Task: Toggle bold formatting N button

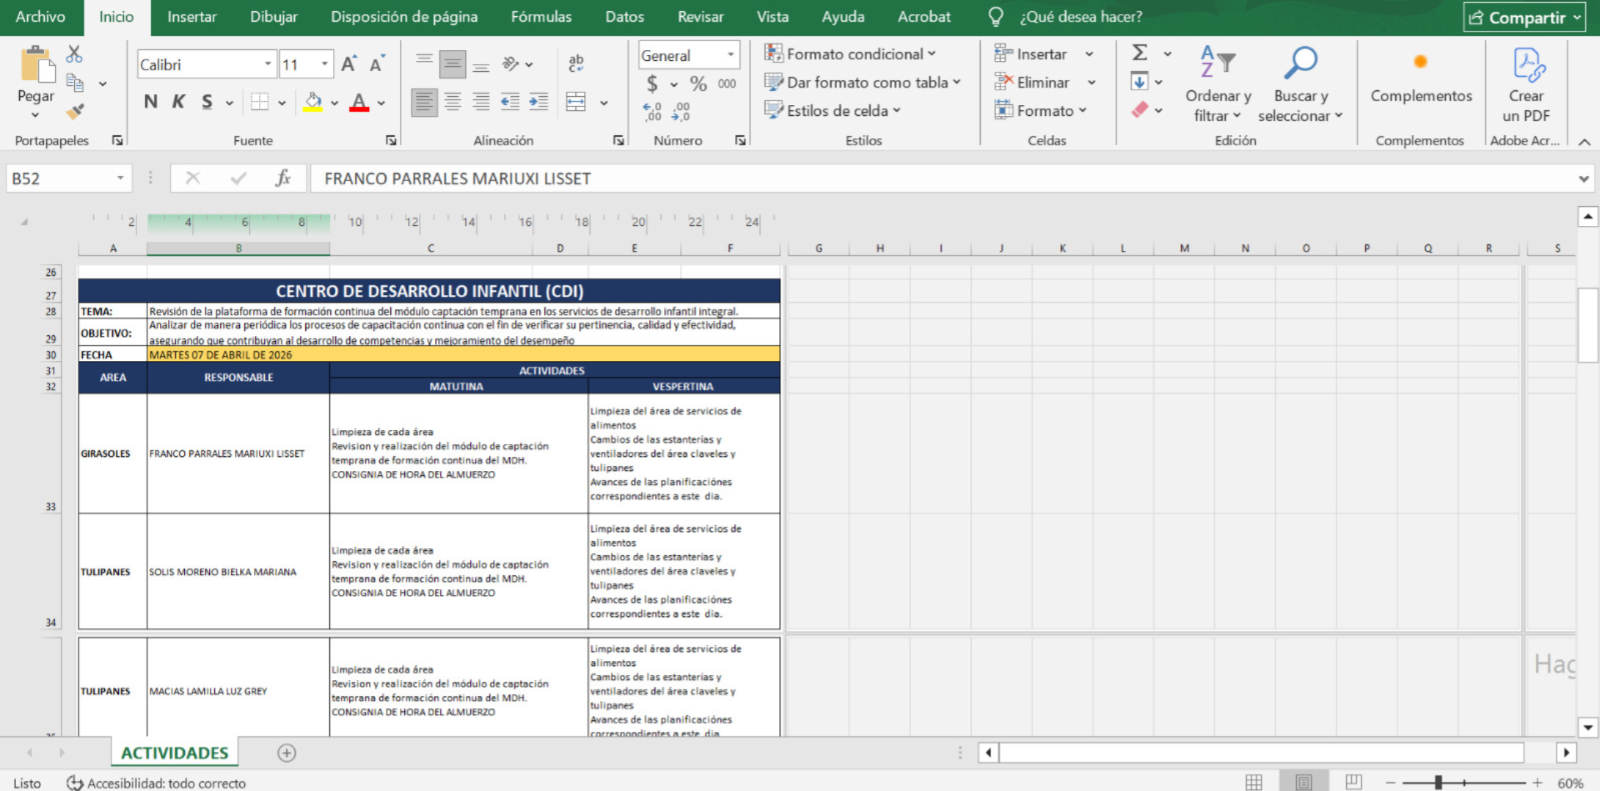Action: point(150,102)
